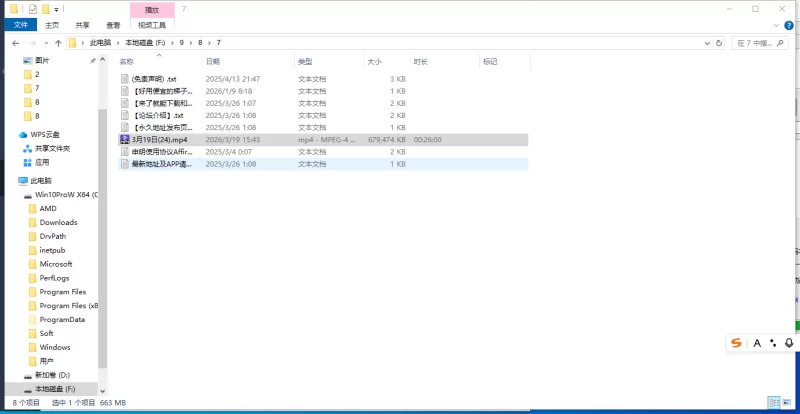Viewport: 800px width, 414px height.
Task: Click the Forward navigation arrow
Action: 33,43
